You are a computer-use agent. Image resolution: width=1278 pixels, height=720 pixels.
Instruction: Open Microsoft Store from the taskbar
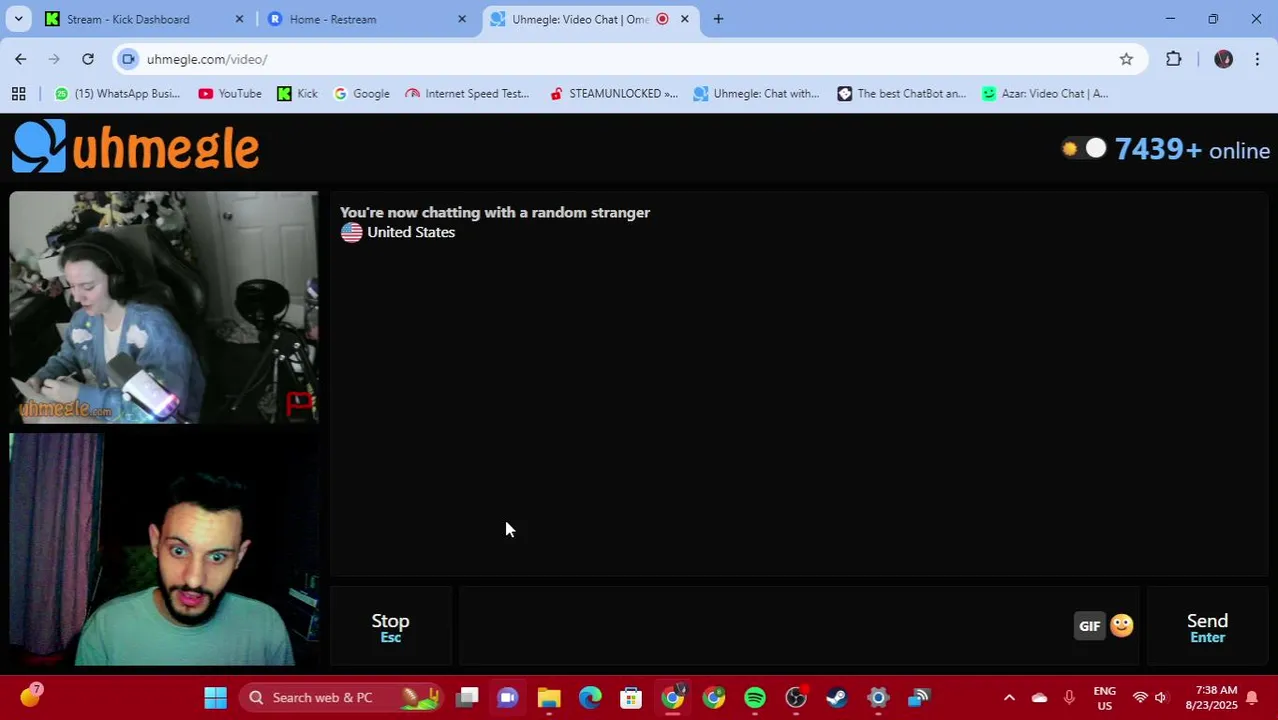coord(631,697)
